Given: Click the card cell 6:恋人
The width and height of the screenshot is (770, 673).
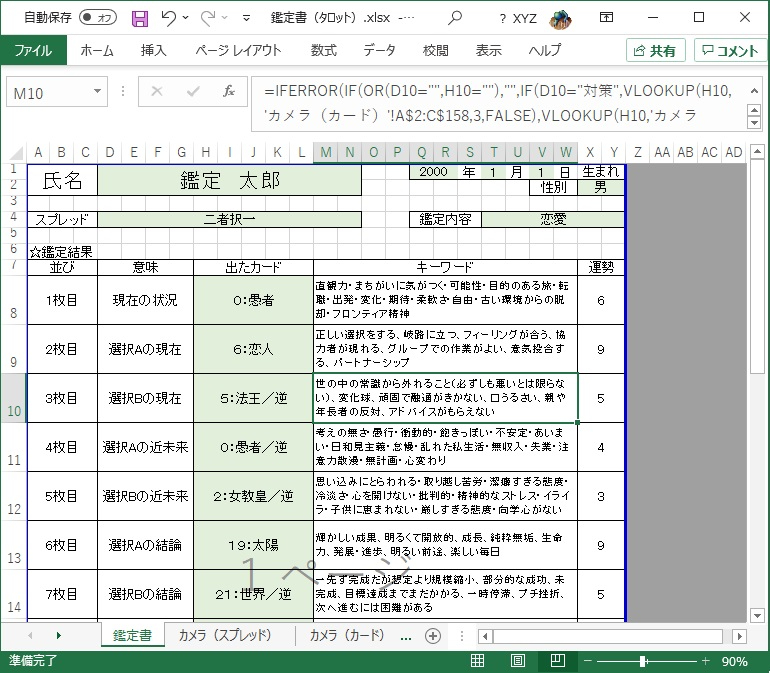Looking at the screenshot, I should [x=253, y=349].
